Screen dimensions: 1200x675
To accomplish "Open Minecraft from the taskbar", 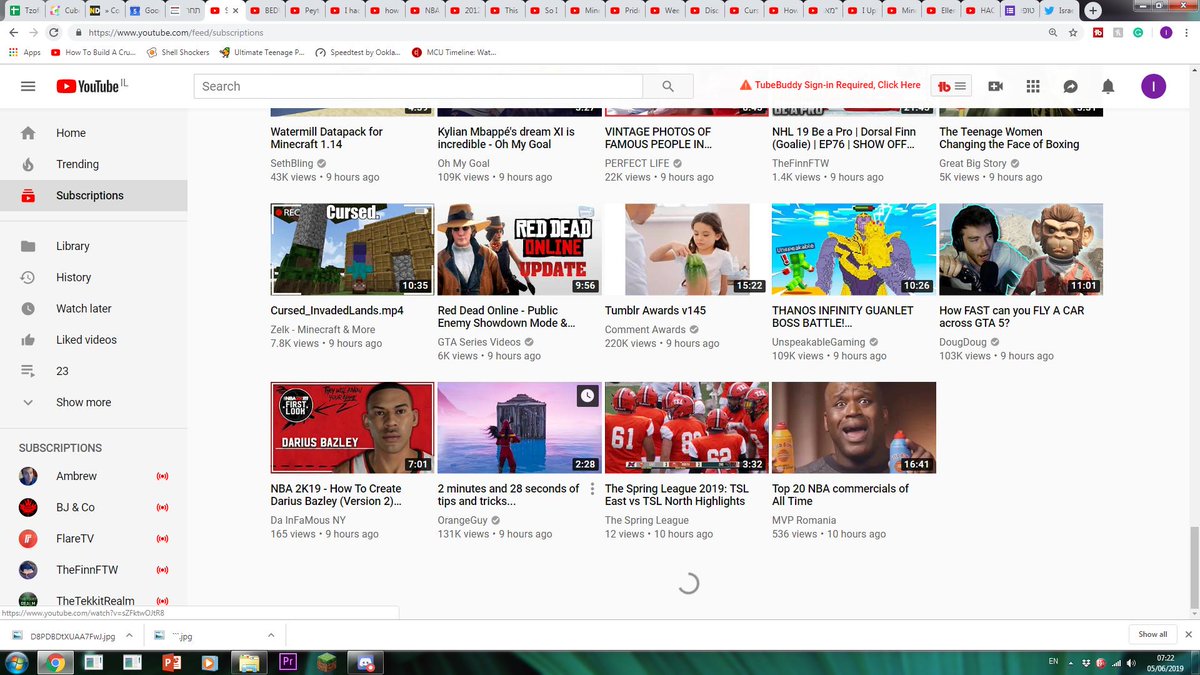I will (327, 662).
